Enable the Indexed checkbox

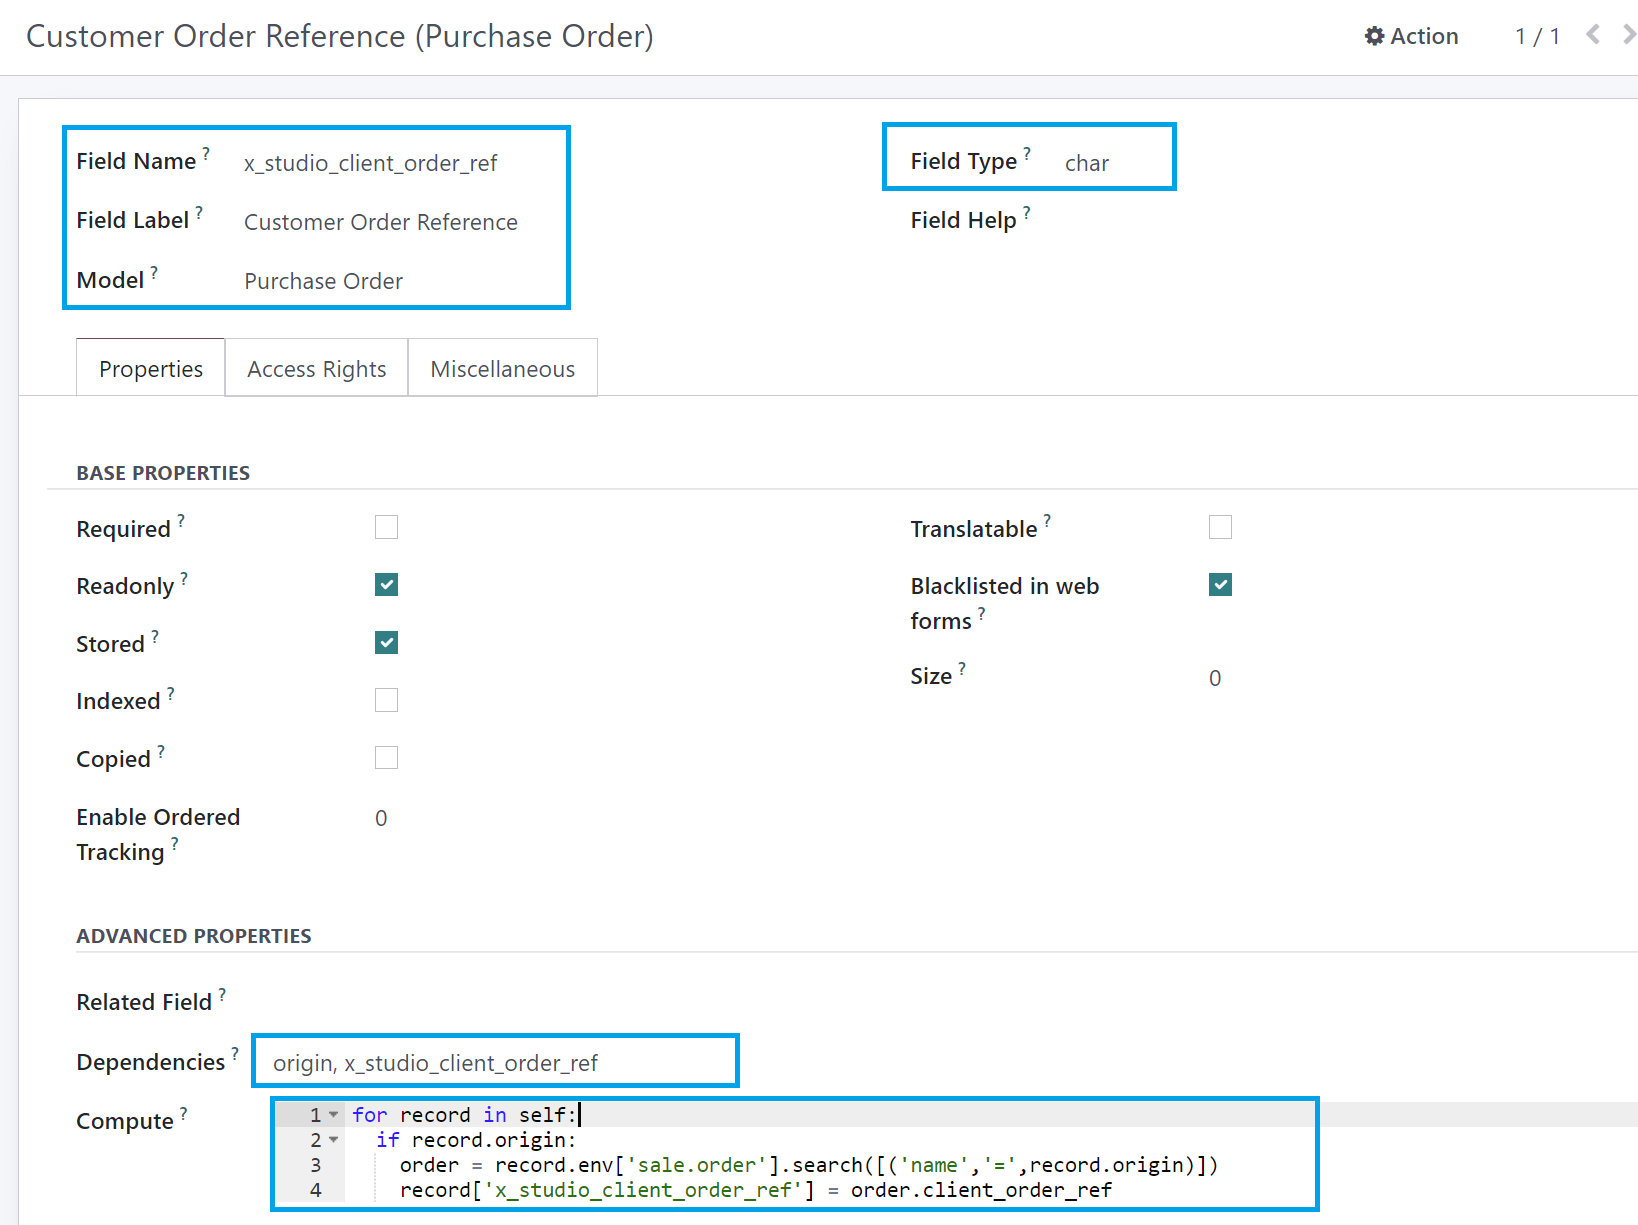(386, 700)
